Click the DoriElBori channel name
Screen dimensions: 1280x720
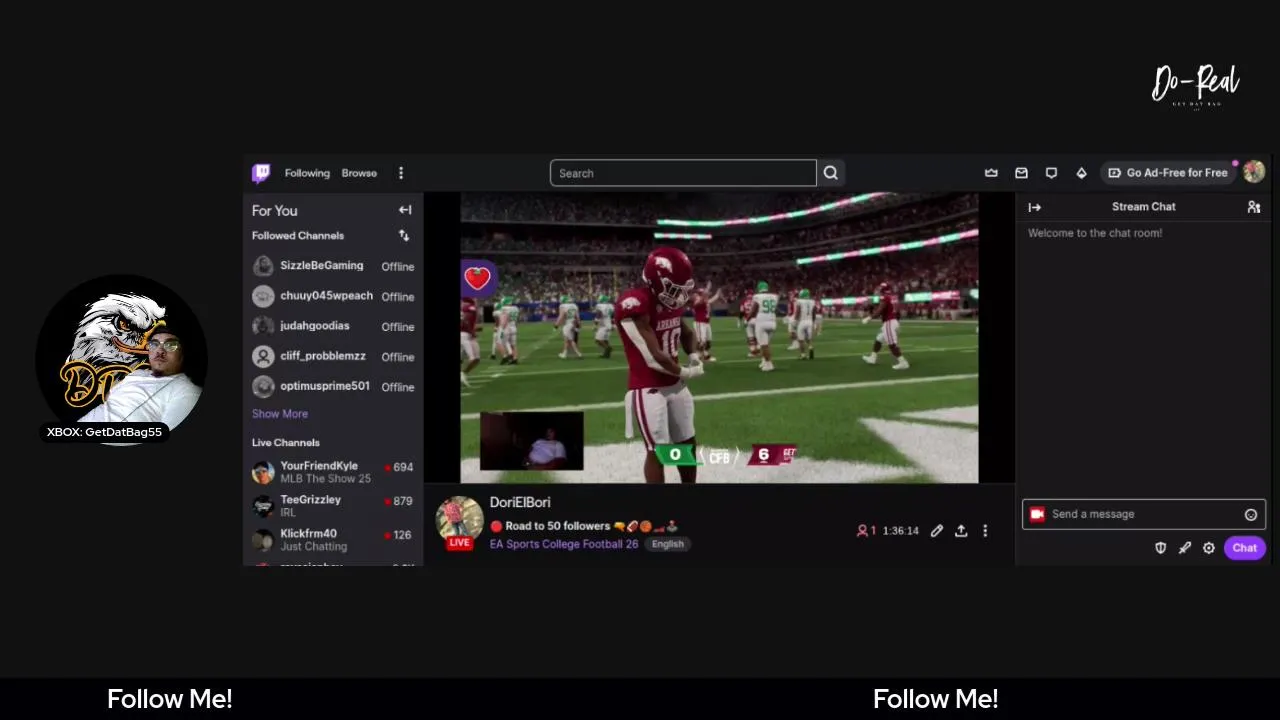point(520,502)
